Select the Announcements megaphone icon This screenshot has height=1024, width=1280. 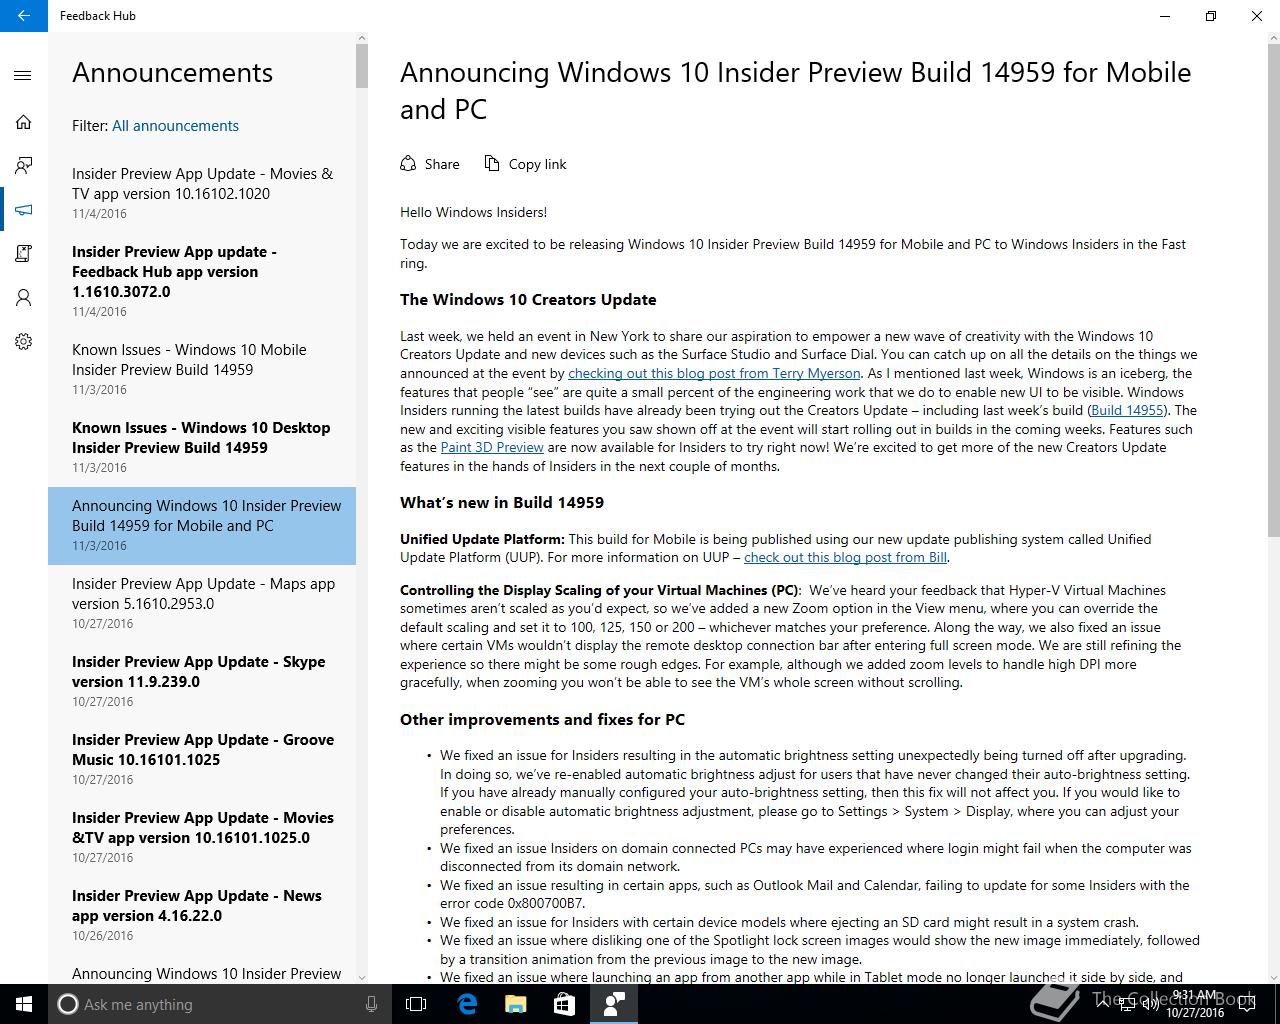[x=23, y=210]
